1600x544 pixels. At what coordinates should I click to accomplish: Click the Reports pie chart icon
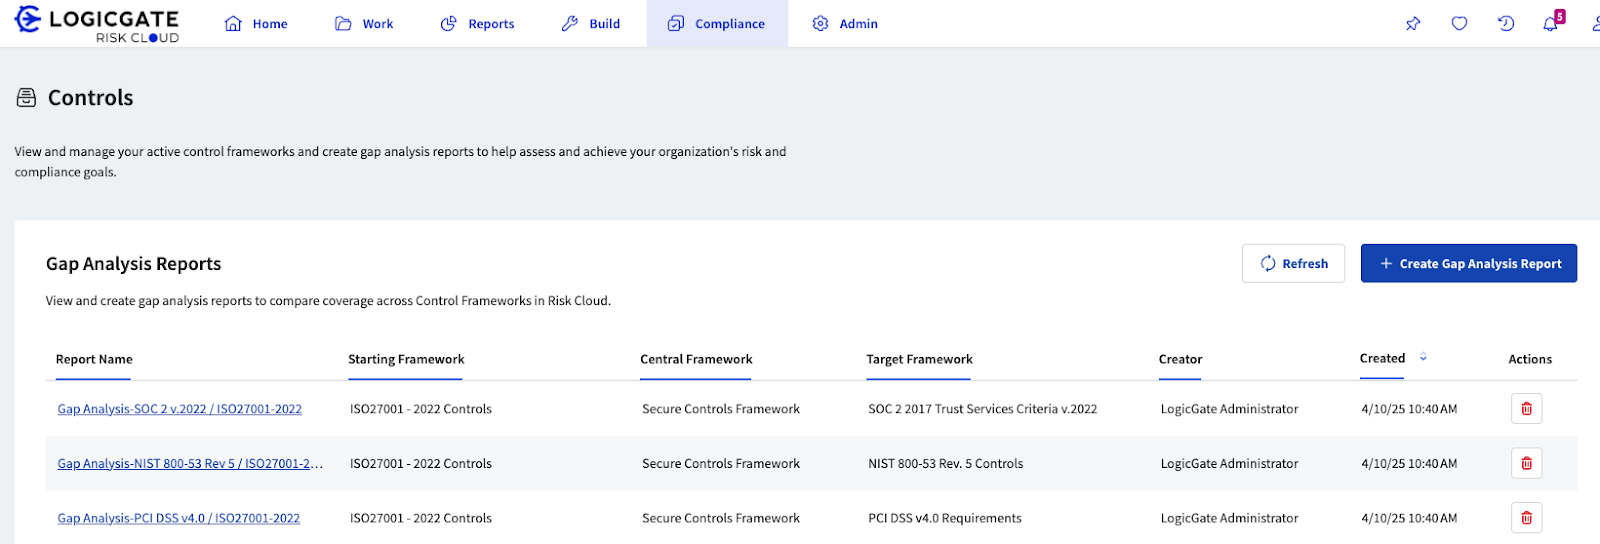[449, 24]
